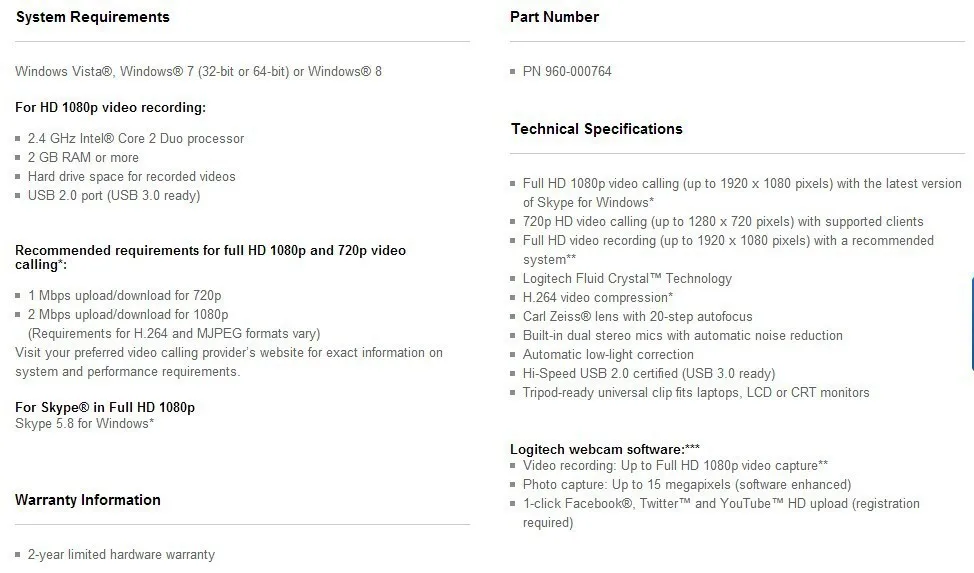Viewport: 974px width, 573px height.
Task: Click the bullet beside 2 GB RAM or more
Action: (x=18, y=158)
